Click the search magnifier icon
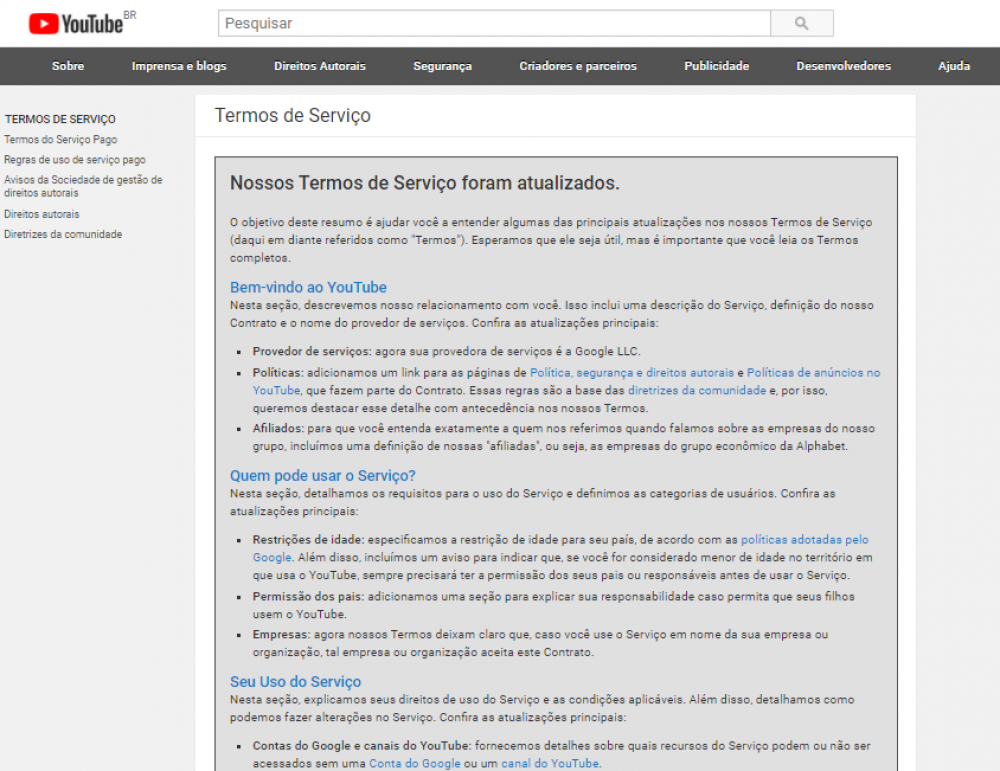This screenshot has height=771, width=1000. [x=801, y=23]
